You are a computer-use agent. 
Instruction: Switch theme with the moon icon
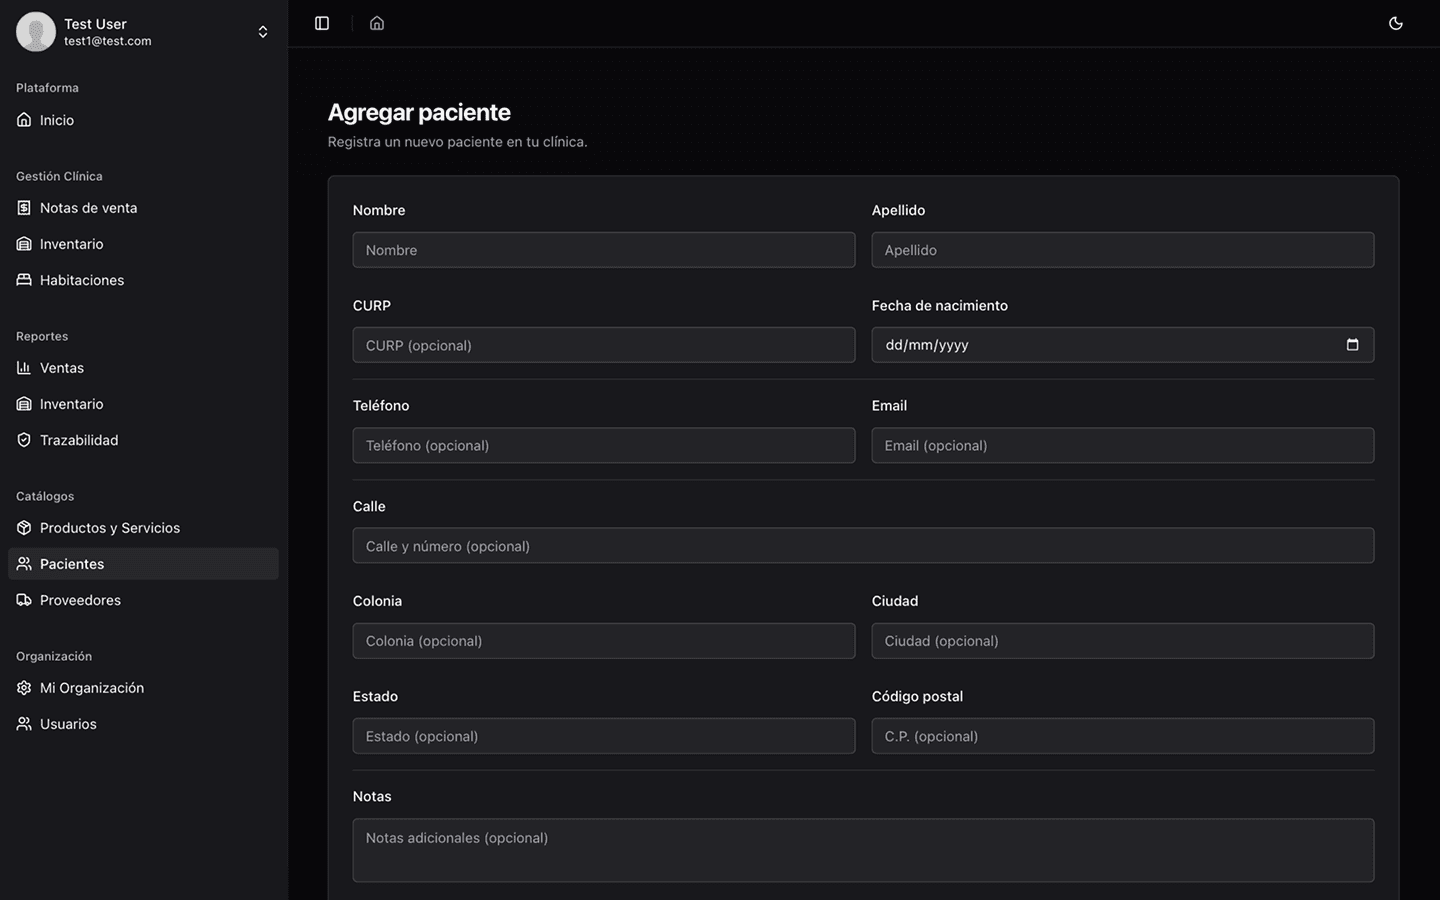click(x=1396, y=23)
